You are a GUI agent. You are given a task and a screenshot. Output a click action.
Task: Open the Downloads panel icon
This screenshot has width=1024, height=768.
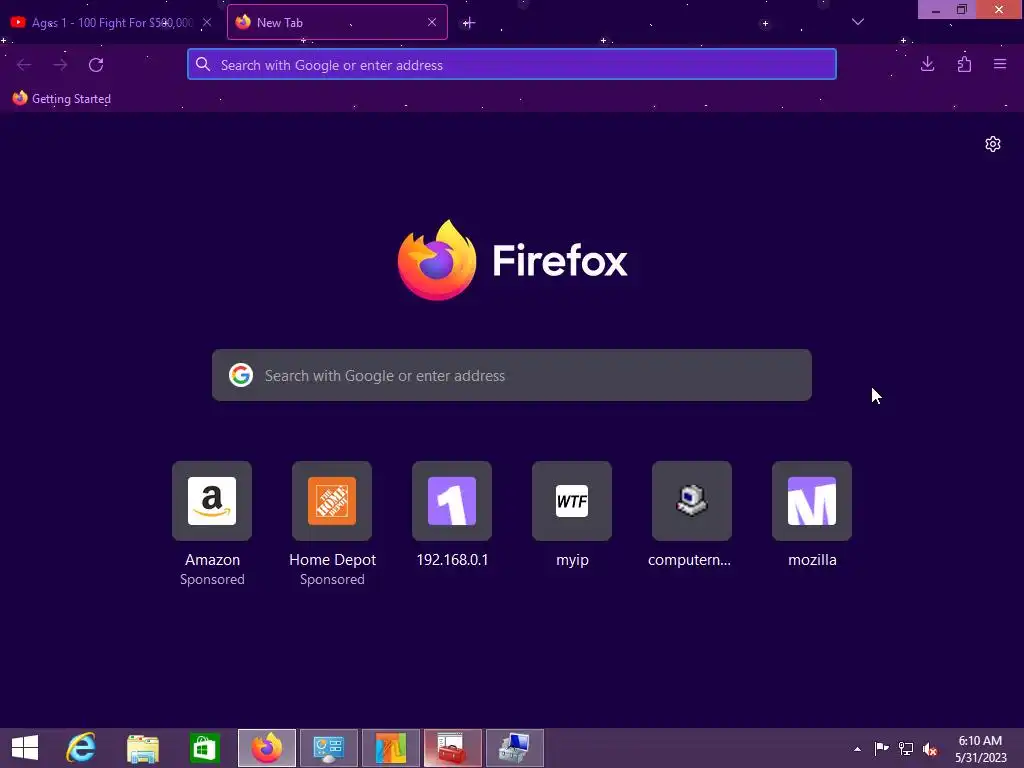point(927,64)
